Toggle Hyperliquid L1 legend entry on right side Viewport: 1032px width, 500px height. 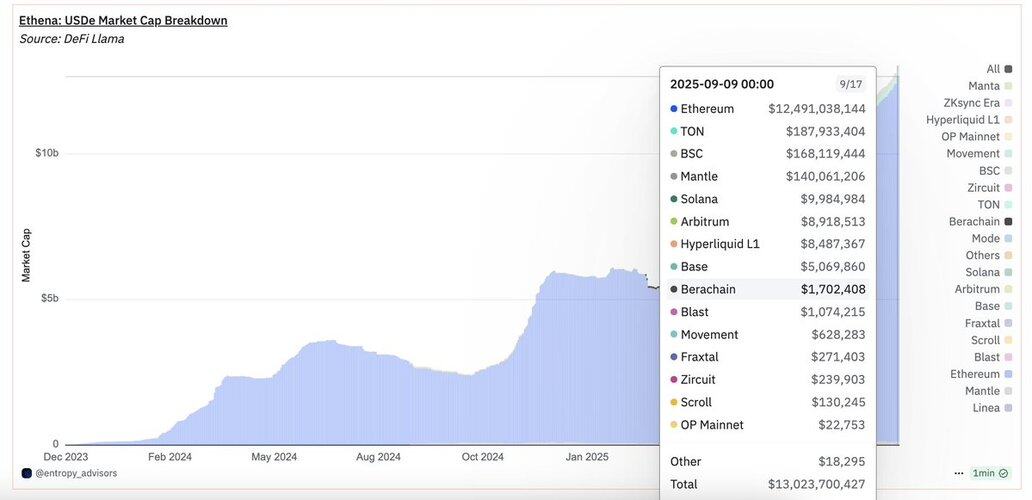969,120
